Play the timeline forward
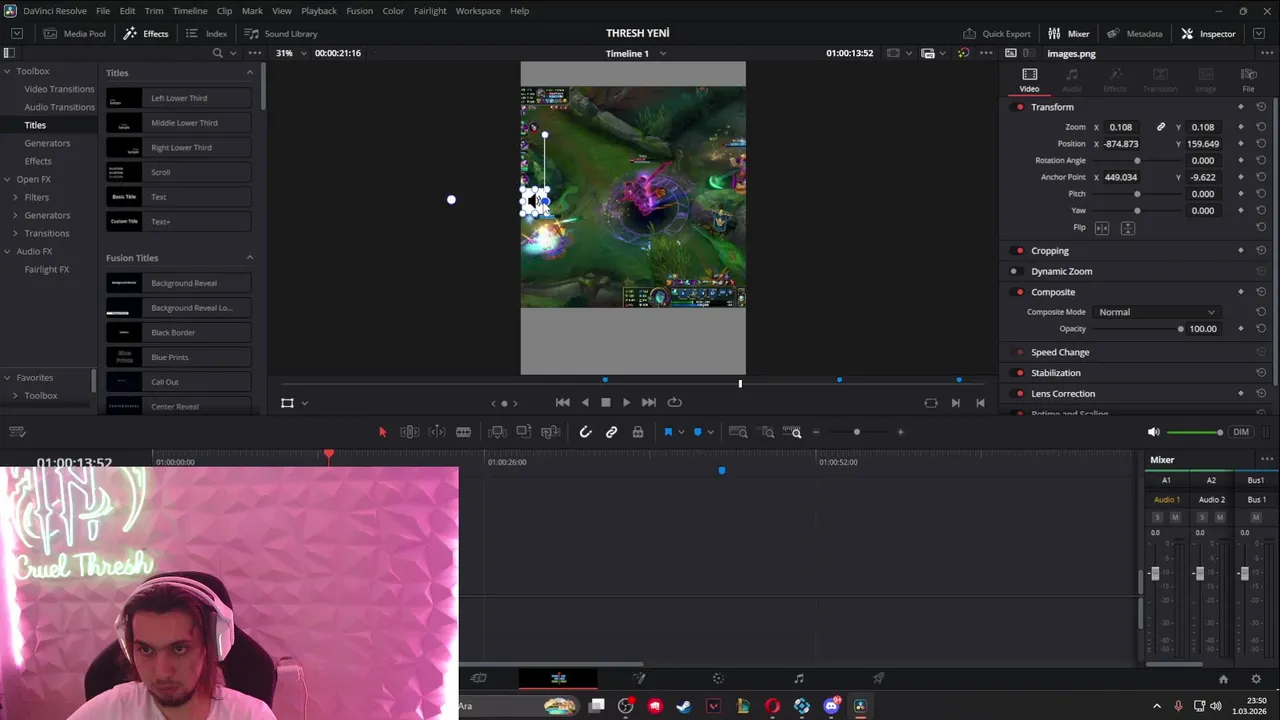 [626, 402]
